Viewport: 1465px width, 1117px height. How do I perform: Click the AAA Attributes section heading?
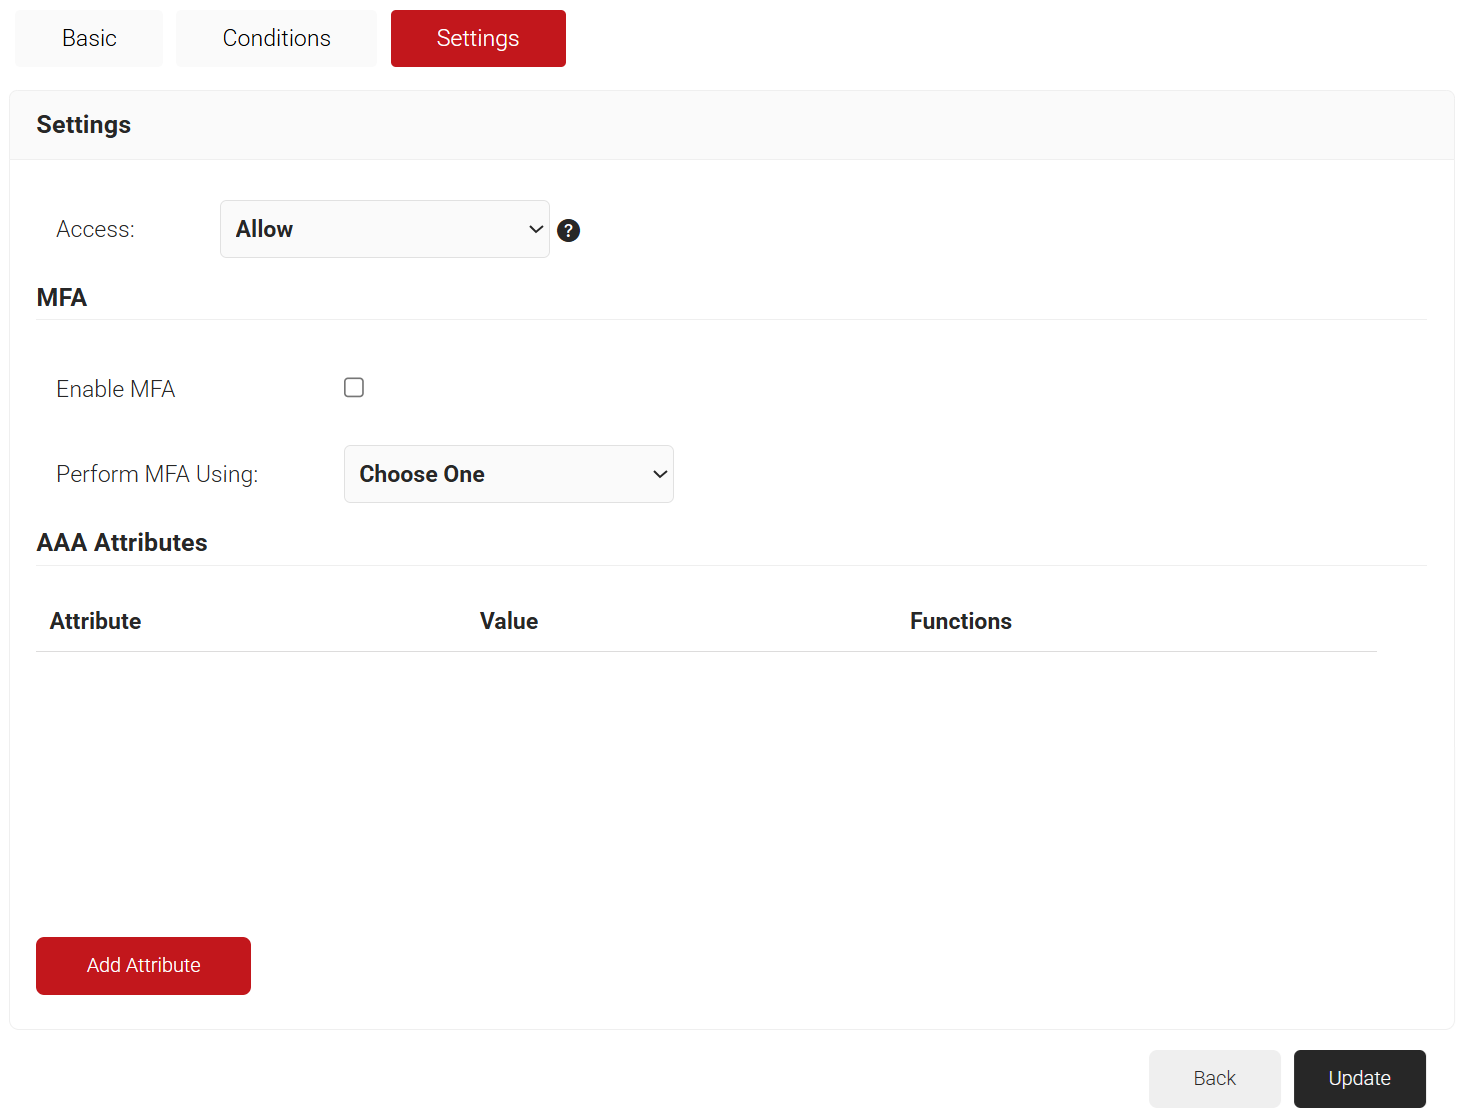tap(122, 542)
